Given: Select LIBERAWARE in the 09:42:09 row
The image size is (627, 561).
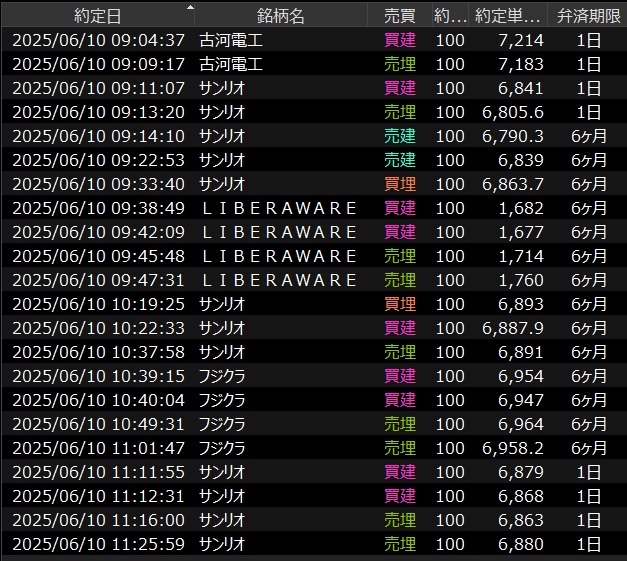Looking at the screenshot, I should 279,232.
